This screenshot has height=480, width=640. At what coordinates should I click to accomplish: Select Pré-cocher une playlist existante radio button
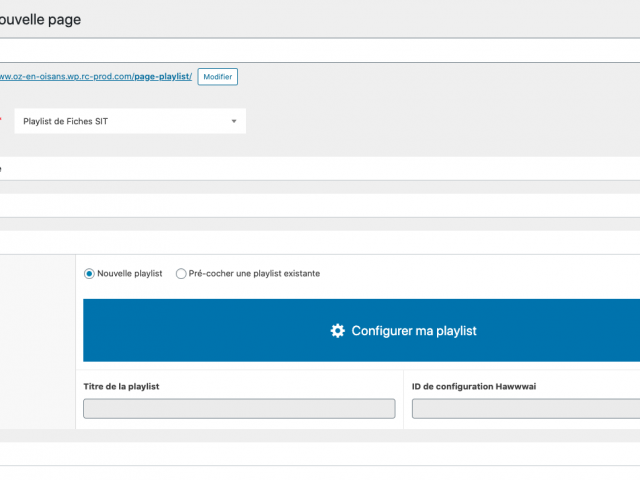click(x=181, y=273)
